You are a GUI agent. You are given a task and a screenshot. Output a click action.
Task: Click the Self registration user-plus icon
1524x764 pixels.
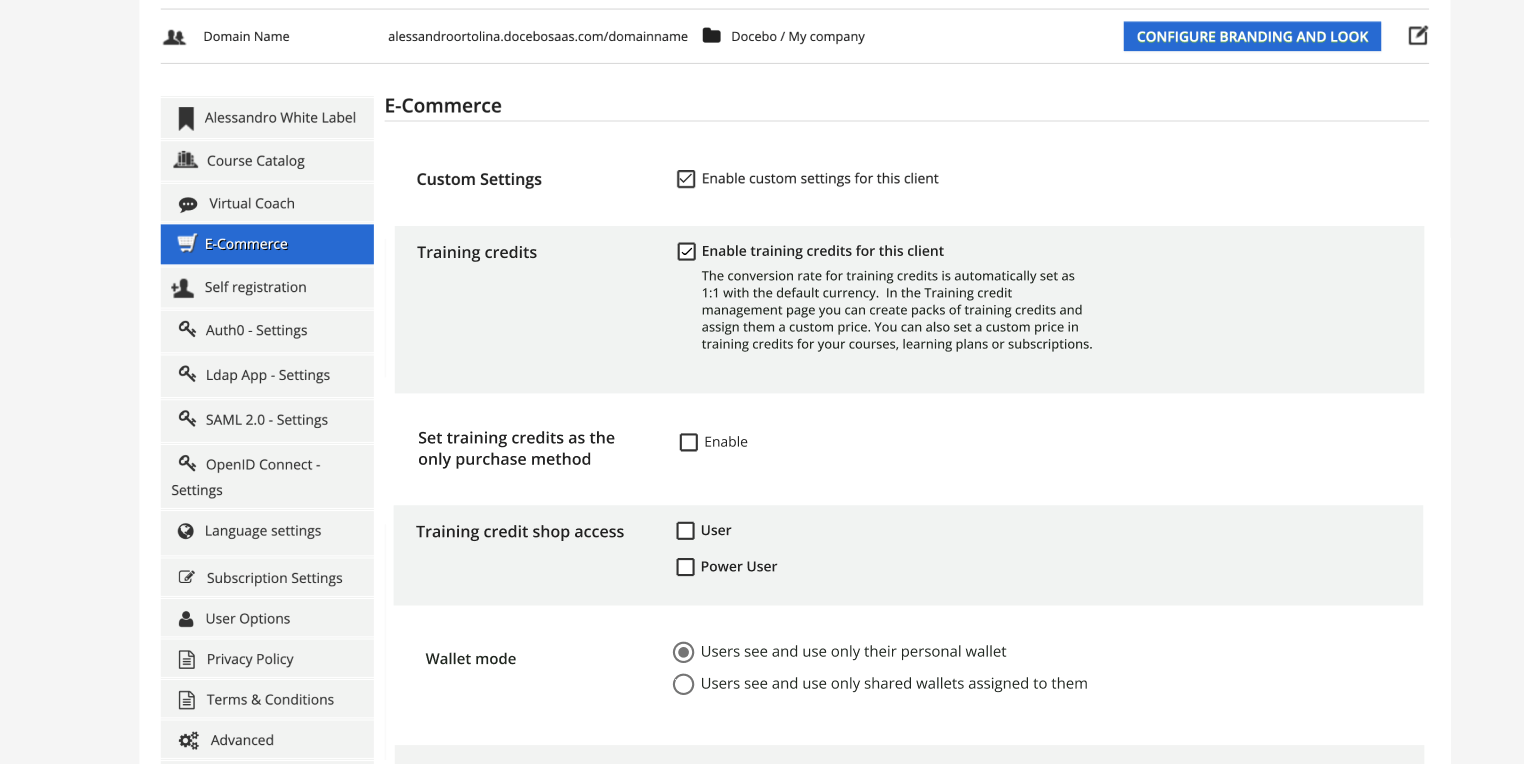[183, 288]
